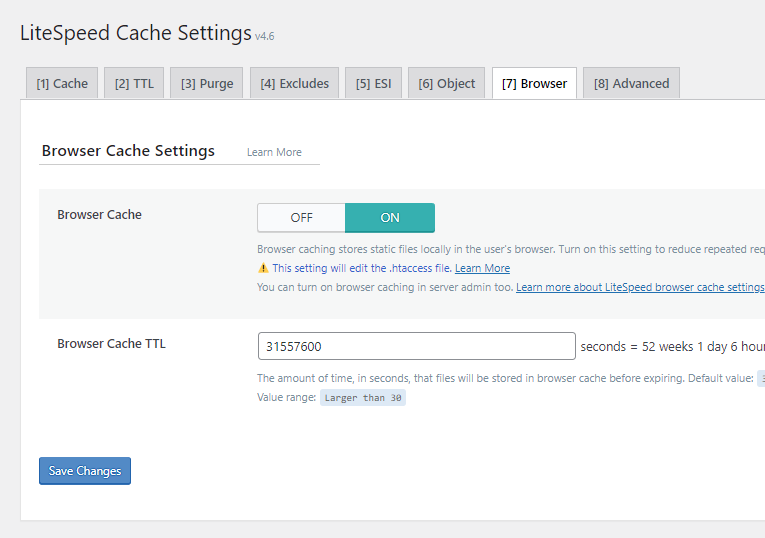Click Save Changes button
The width and height of the screenshot is (765, 538).
click(x=85, y=471)
